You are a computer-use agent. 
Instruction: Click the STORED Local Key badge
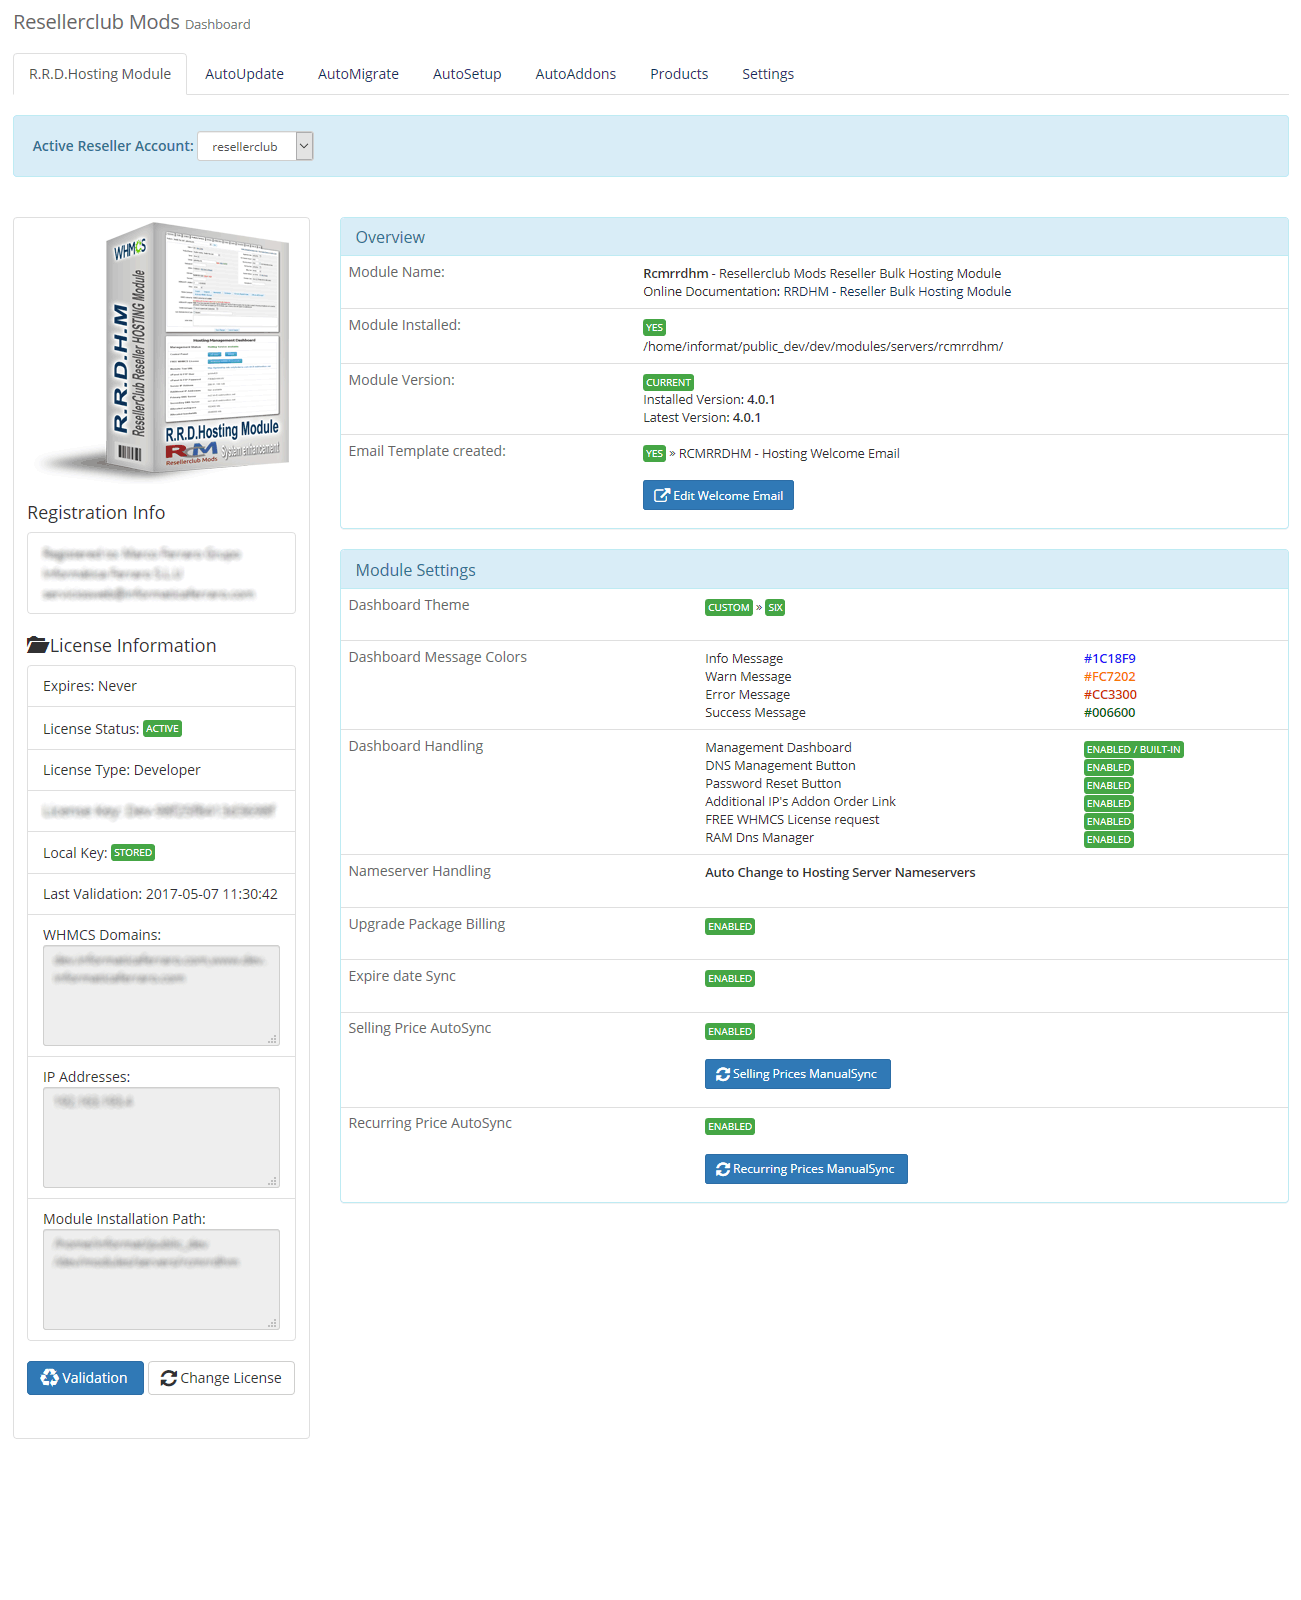(x=133, y=853)
